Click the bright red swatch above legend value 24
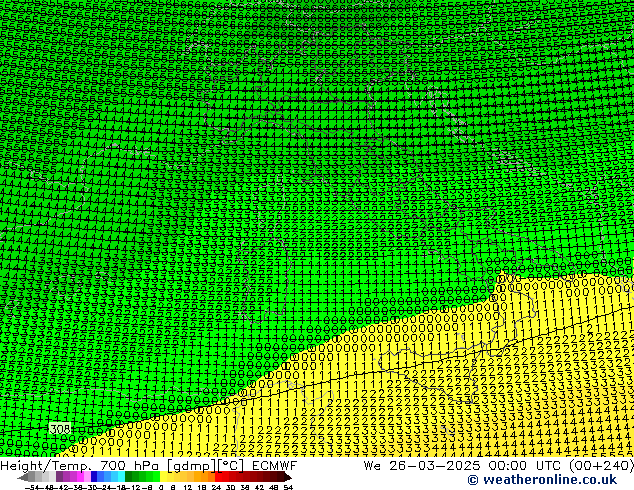The height and width of the screenshot is (490, 634). 218,477
